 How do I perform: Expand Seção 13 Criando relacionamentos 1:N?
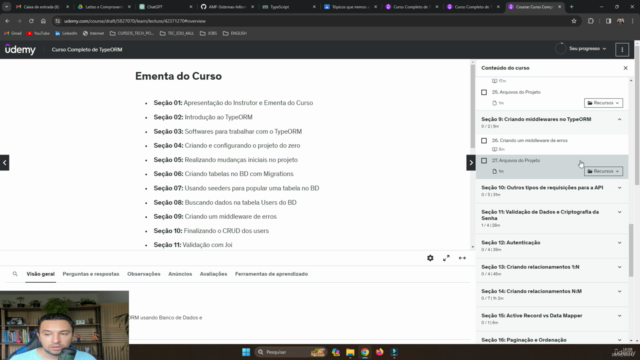552,270
